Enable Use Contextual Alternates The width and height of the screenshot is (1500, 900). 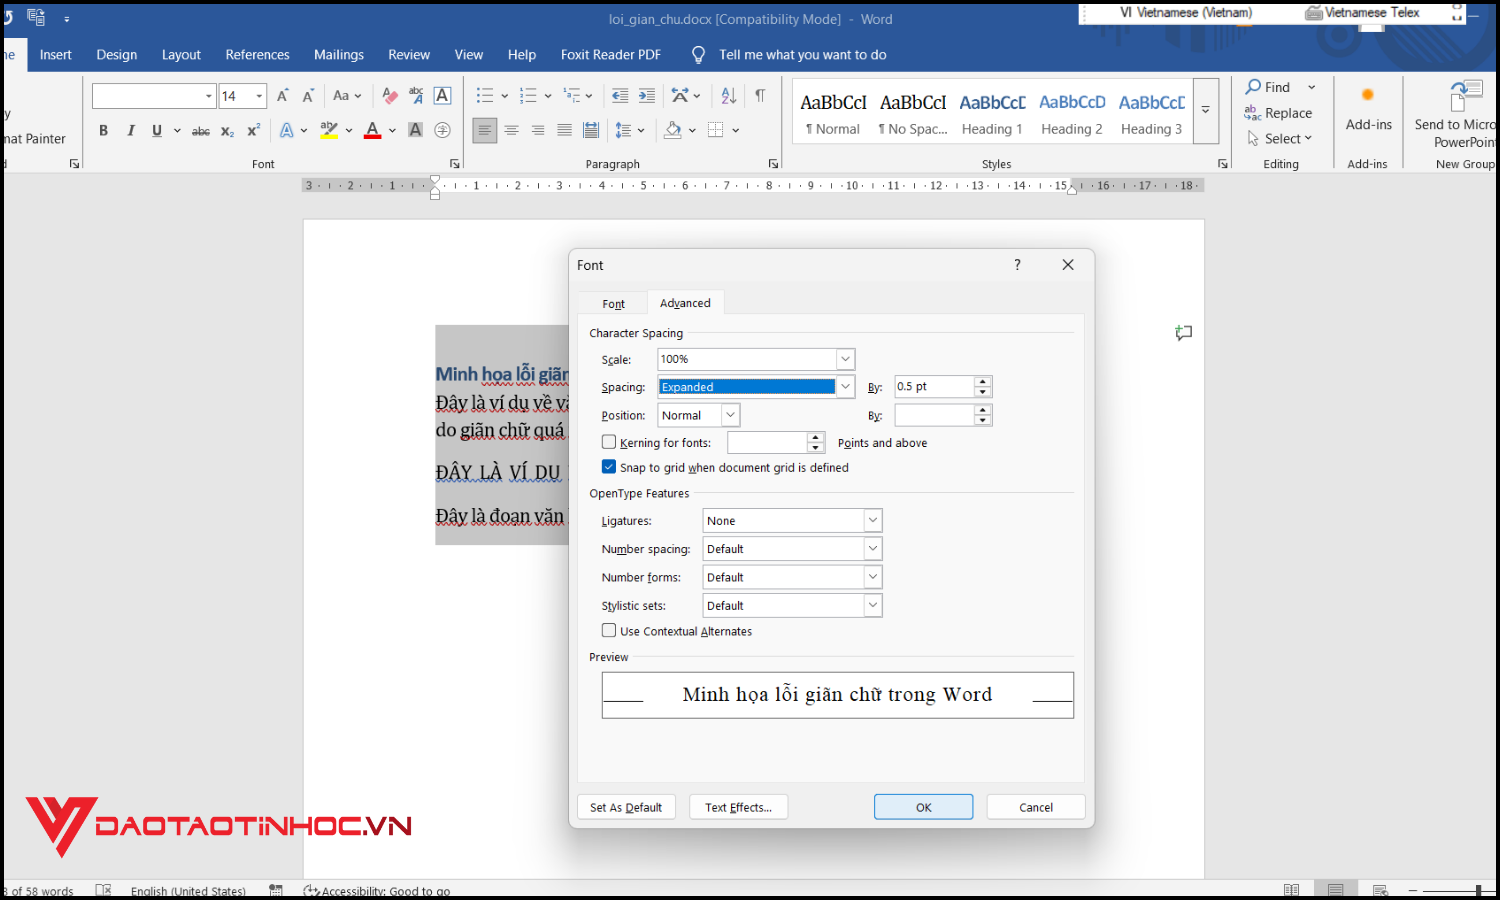tap(609, 630)
